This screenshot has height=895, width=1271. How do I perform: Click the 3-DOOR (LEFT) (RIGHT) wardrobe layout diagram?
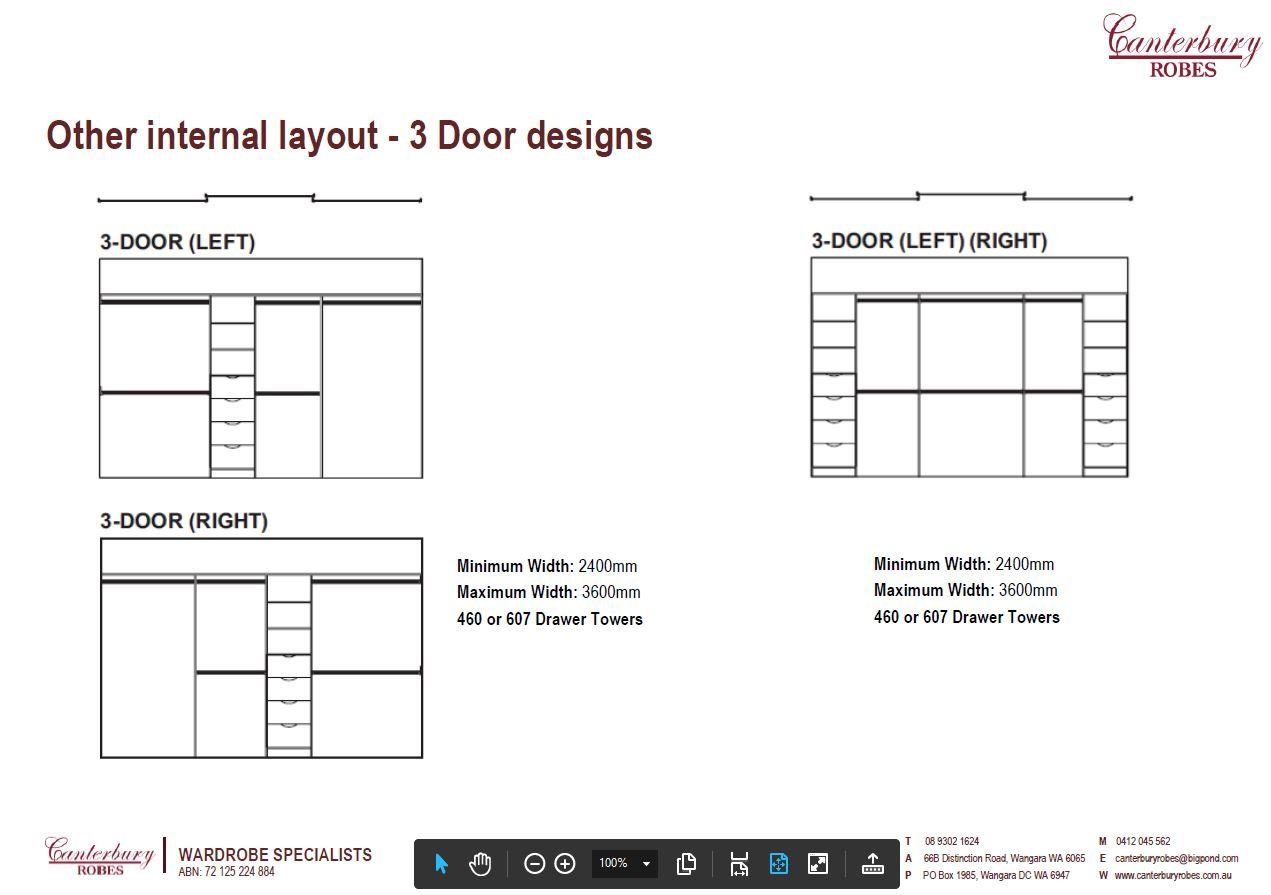(x=969, y=367)
